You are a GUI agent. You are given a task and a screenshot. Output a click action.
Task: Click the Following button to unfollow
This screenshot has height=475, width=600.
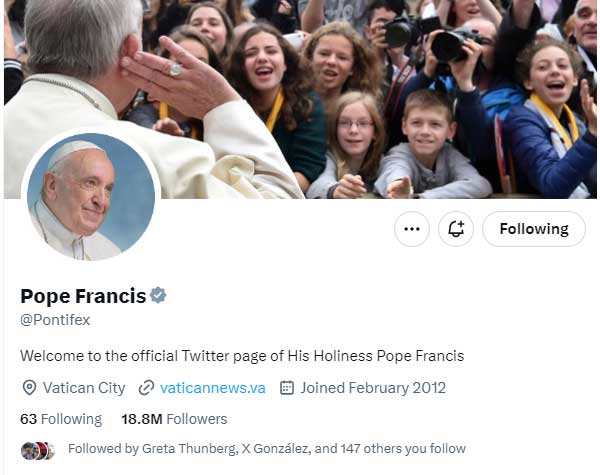click(534, 229)
